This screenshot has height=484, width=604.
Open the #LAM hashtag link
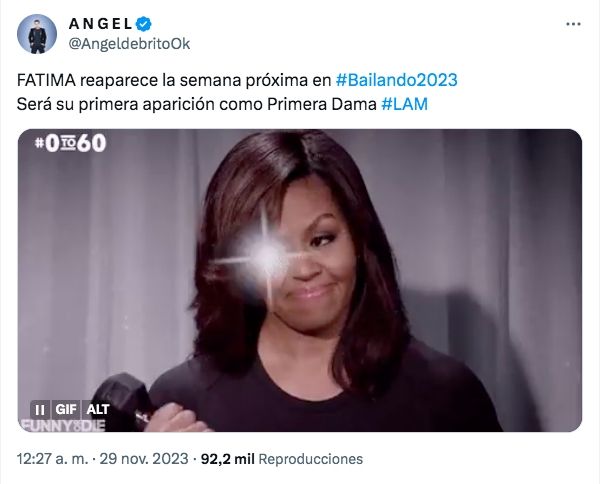point(404,104)
